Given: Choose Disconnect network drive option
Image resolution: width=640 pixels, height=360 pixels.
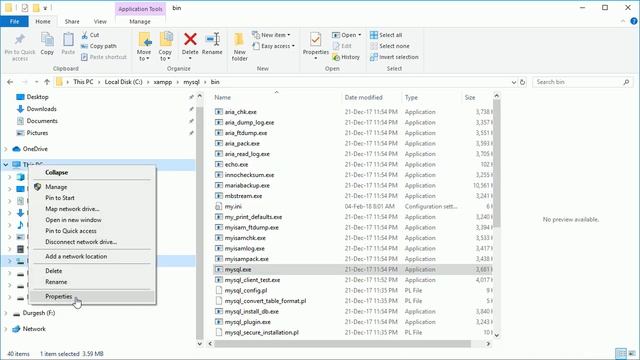Looking at the screenshot, I should click(92, 242).
